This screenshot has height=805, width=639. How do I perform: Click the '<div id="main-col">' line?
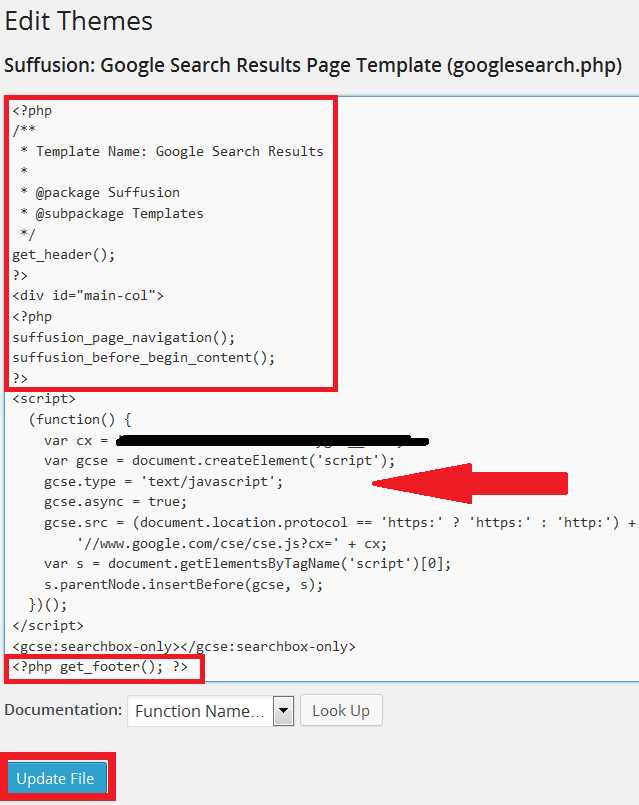pos(88,296)
